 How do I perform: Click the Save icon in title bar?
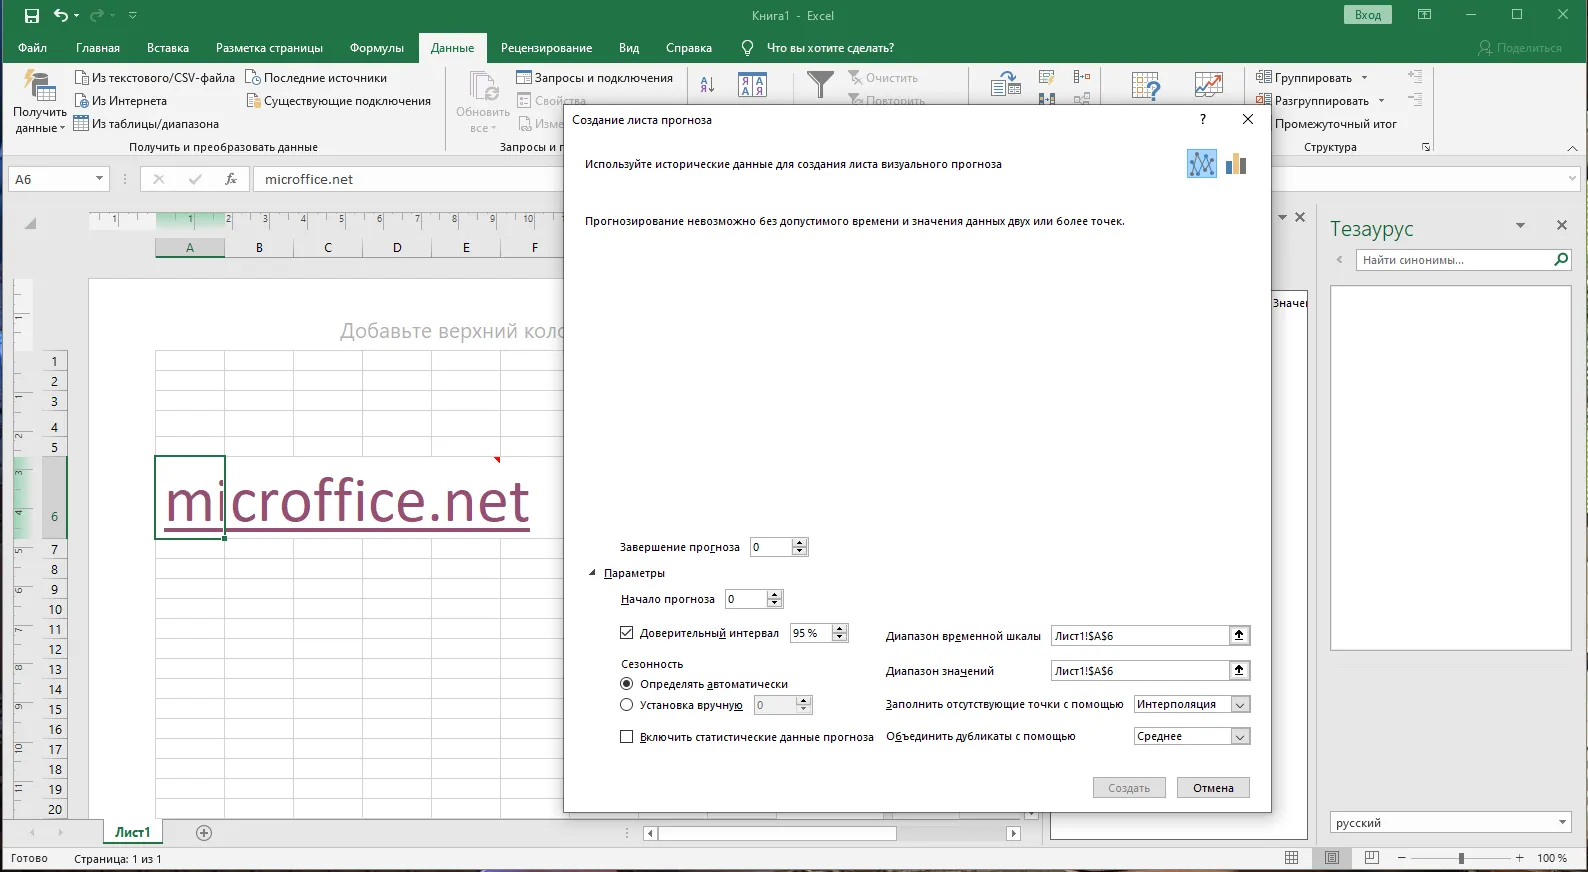pos(32,15)
